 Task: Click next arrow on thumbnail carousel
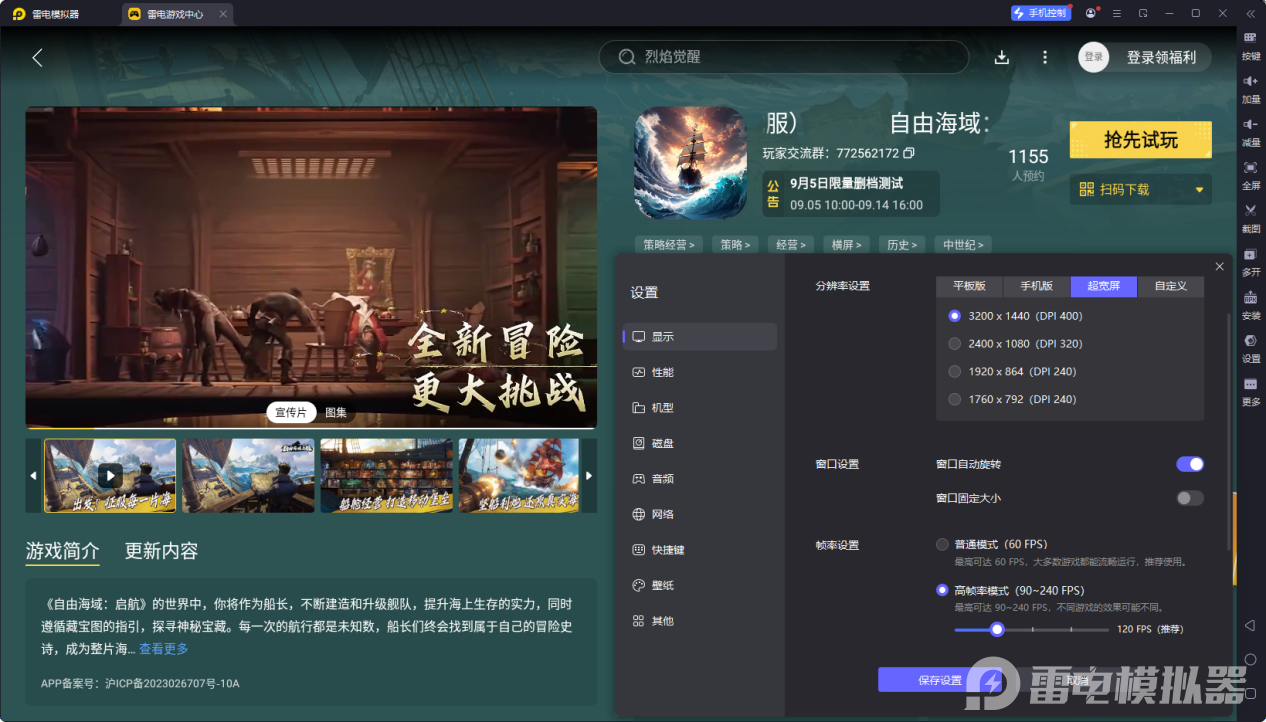pyautogui.click(x=589, y=476)
